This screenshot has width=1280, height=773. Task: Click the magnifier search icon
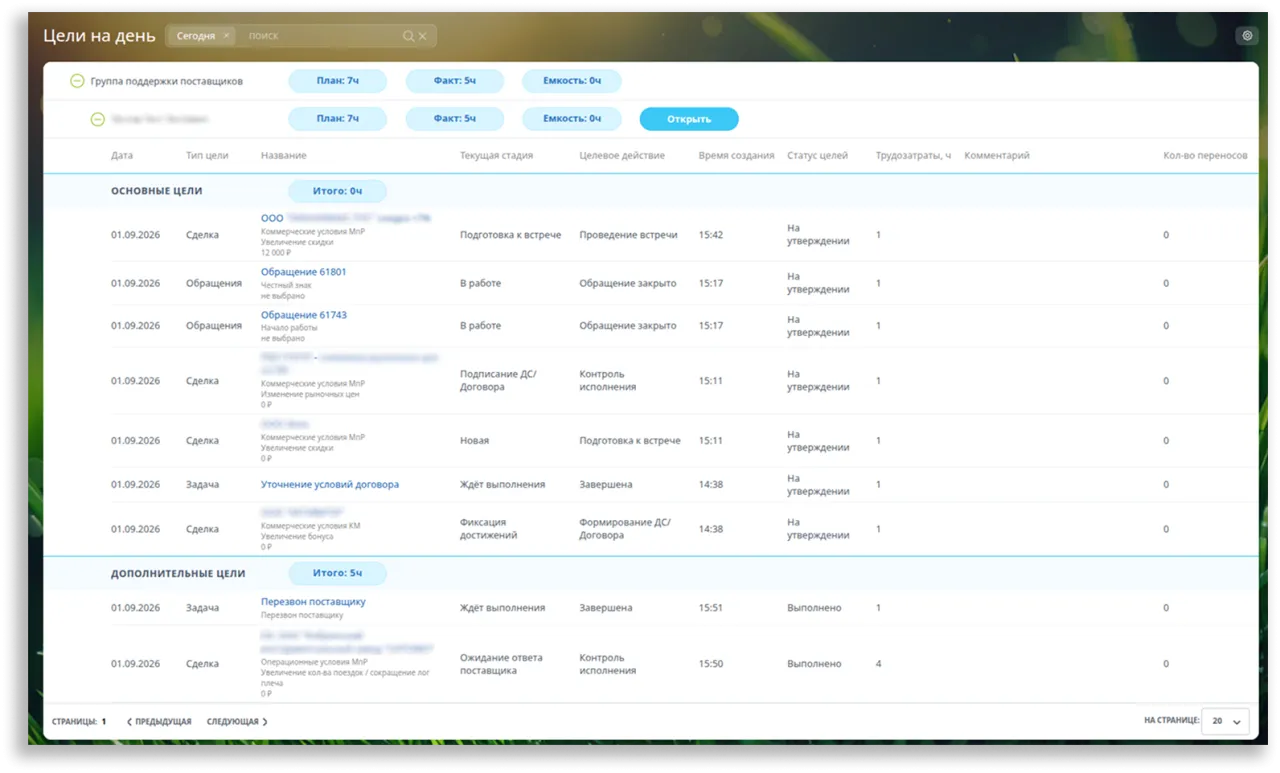click(x=408, y=36)
